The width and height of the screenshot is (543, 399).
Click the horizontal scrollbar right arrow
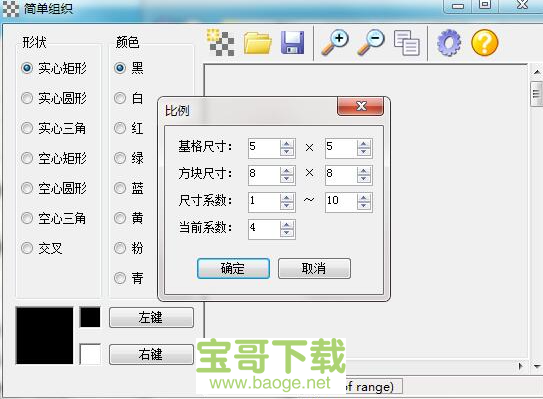click(521, 366)
